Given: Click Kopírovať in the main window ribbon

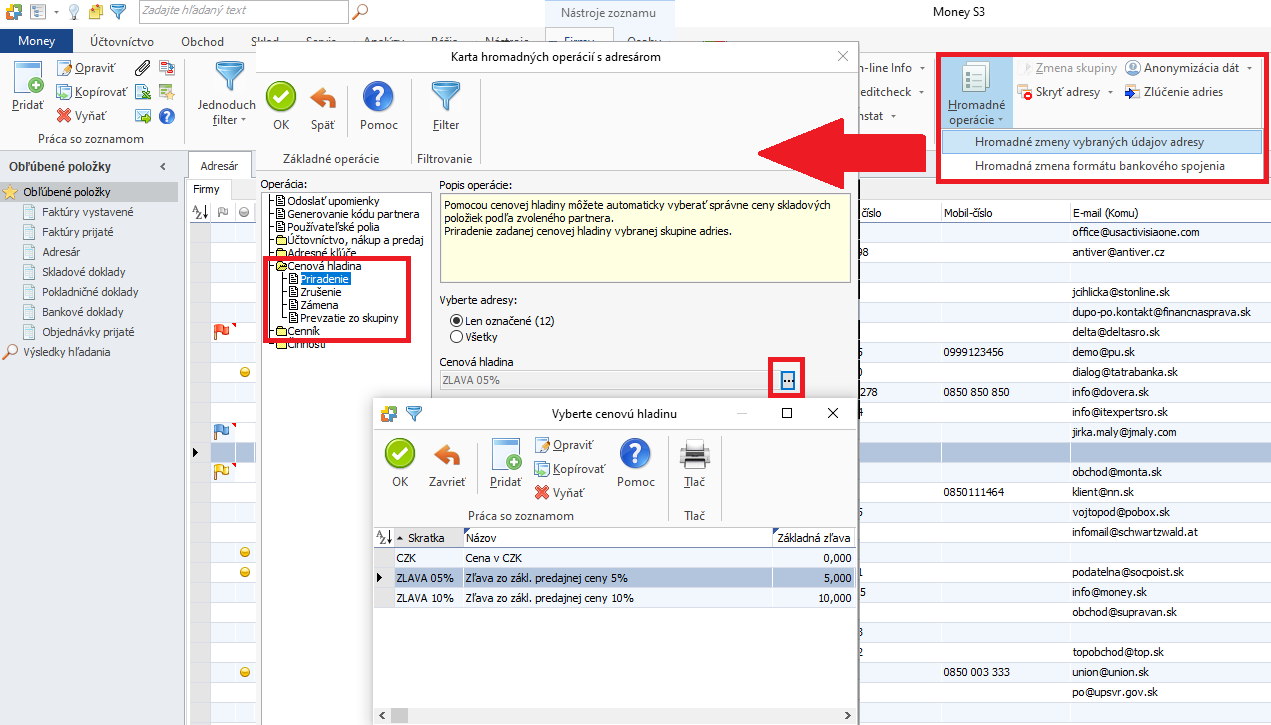Looking at the screenshot, I should tap(91, 91).
